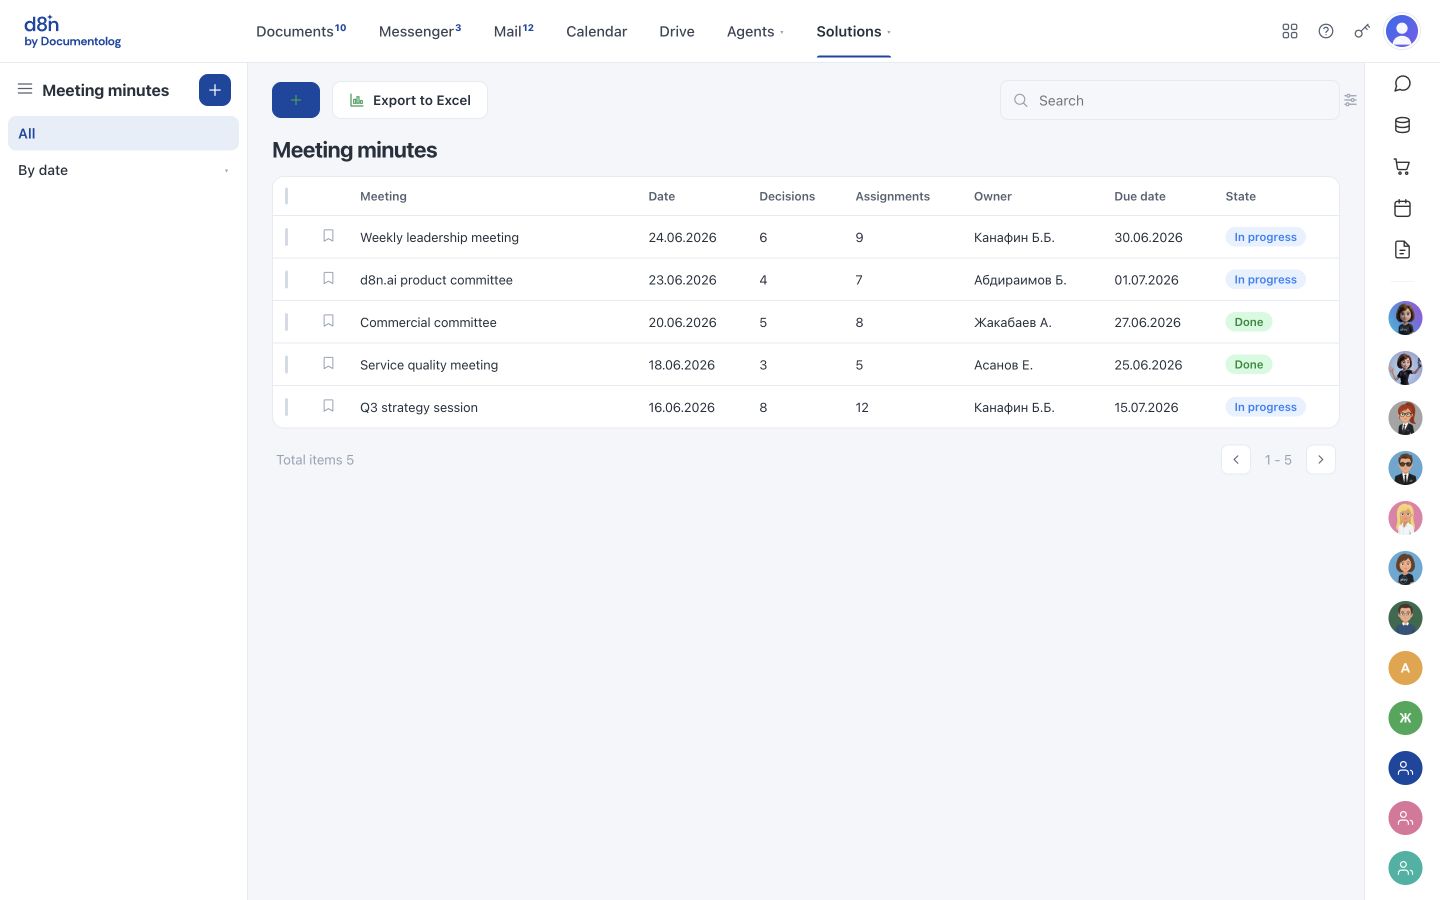Sort by the State column header
The height and width of the screenshot is (900, 1440).
click(x=1241, y=196)
